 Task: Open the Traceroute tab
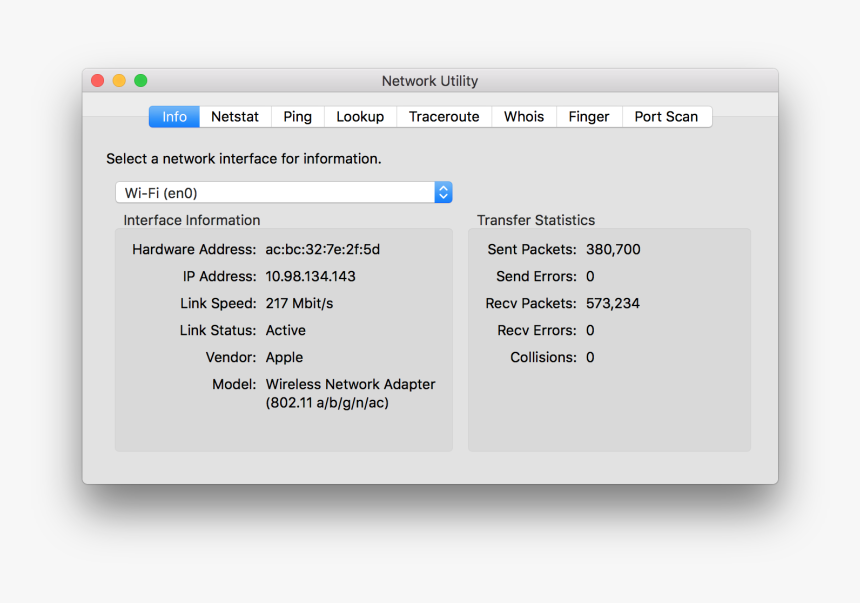point(444,117)
